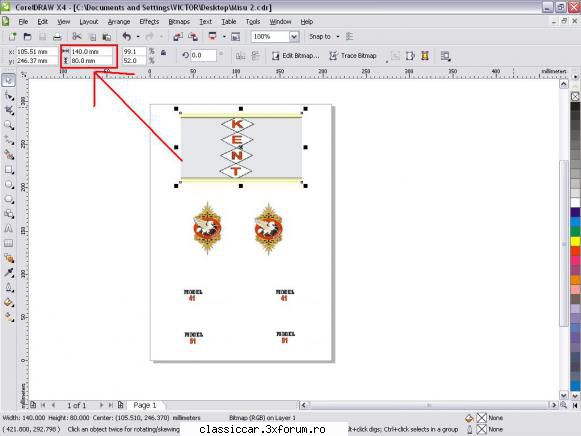Screen dimensions: 581x436
Task: Open the Table tool in toolbox
Action: 9,243
